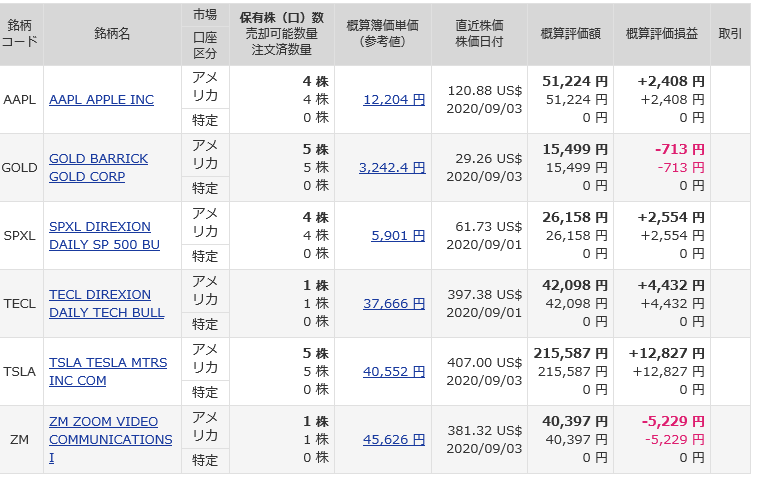Open the 5,901 円 book value for SPXL
758x479 pixels.
(397, 236)
